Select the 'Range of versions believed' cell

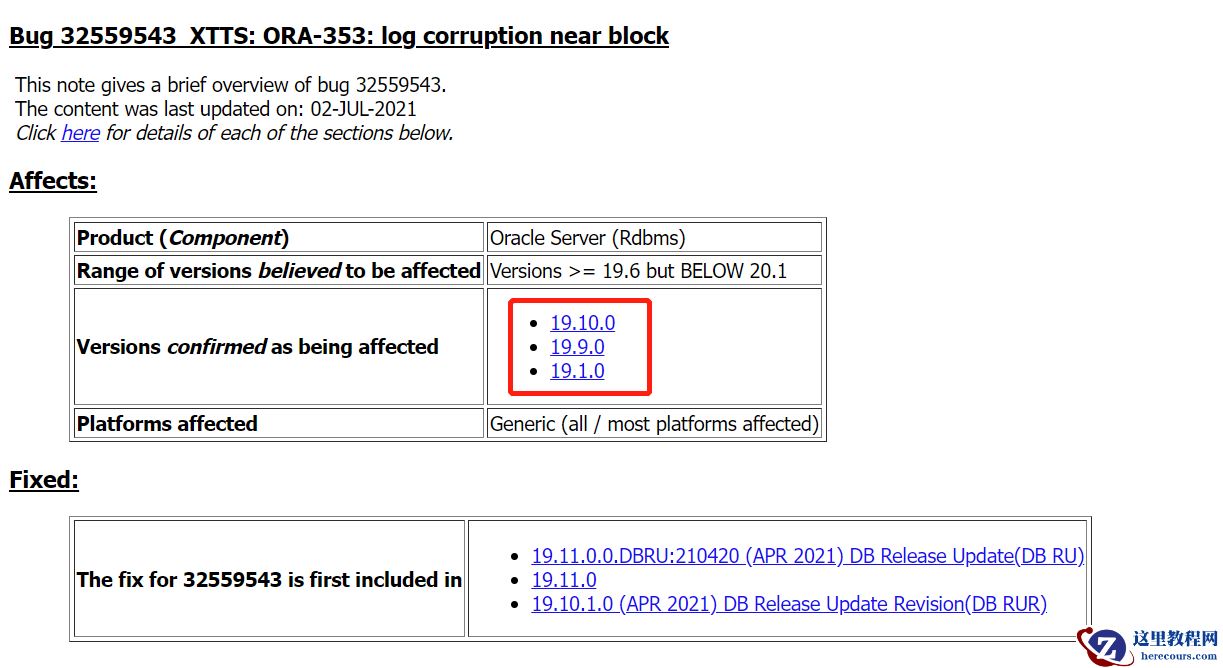pyautogui.click(x=279, y=271)
